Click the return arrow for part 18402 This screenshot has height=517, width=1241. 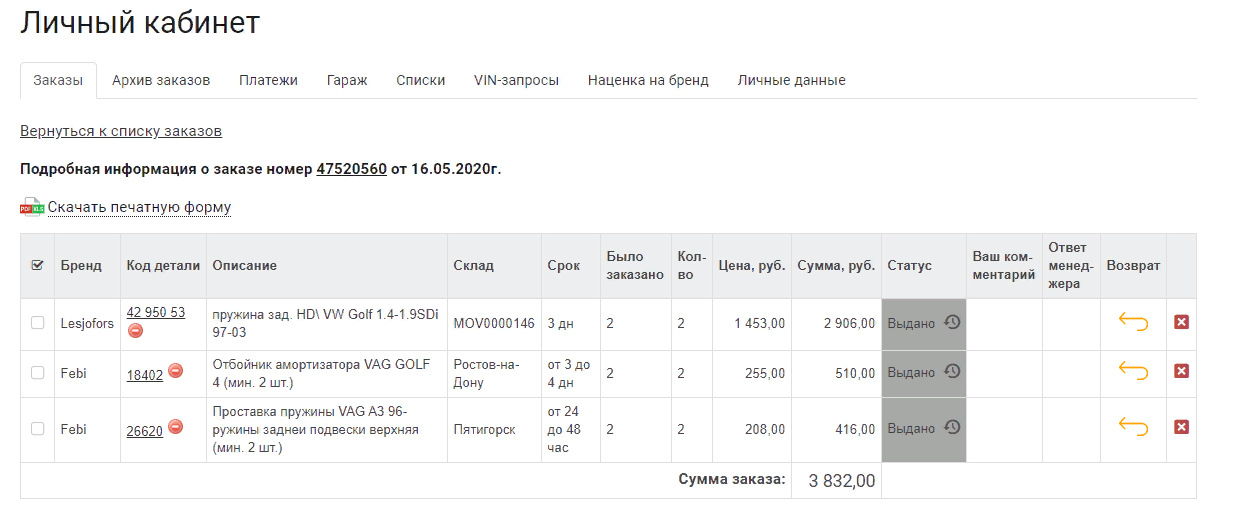pos(1133,371)
